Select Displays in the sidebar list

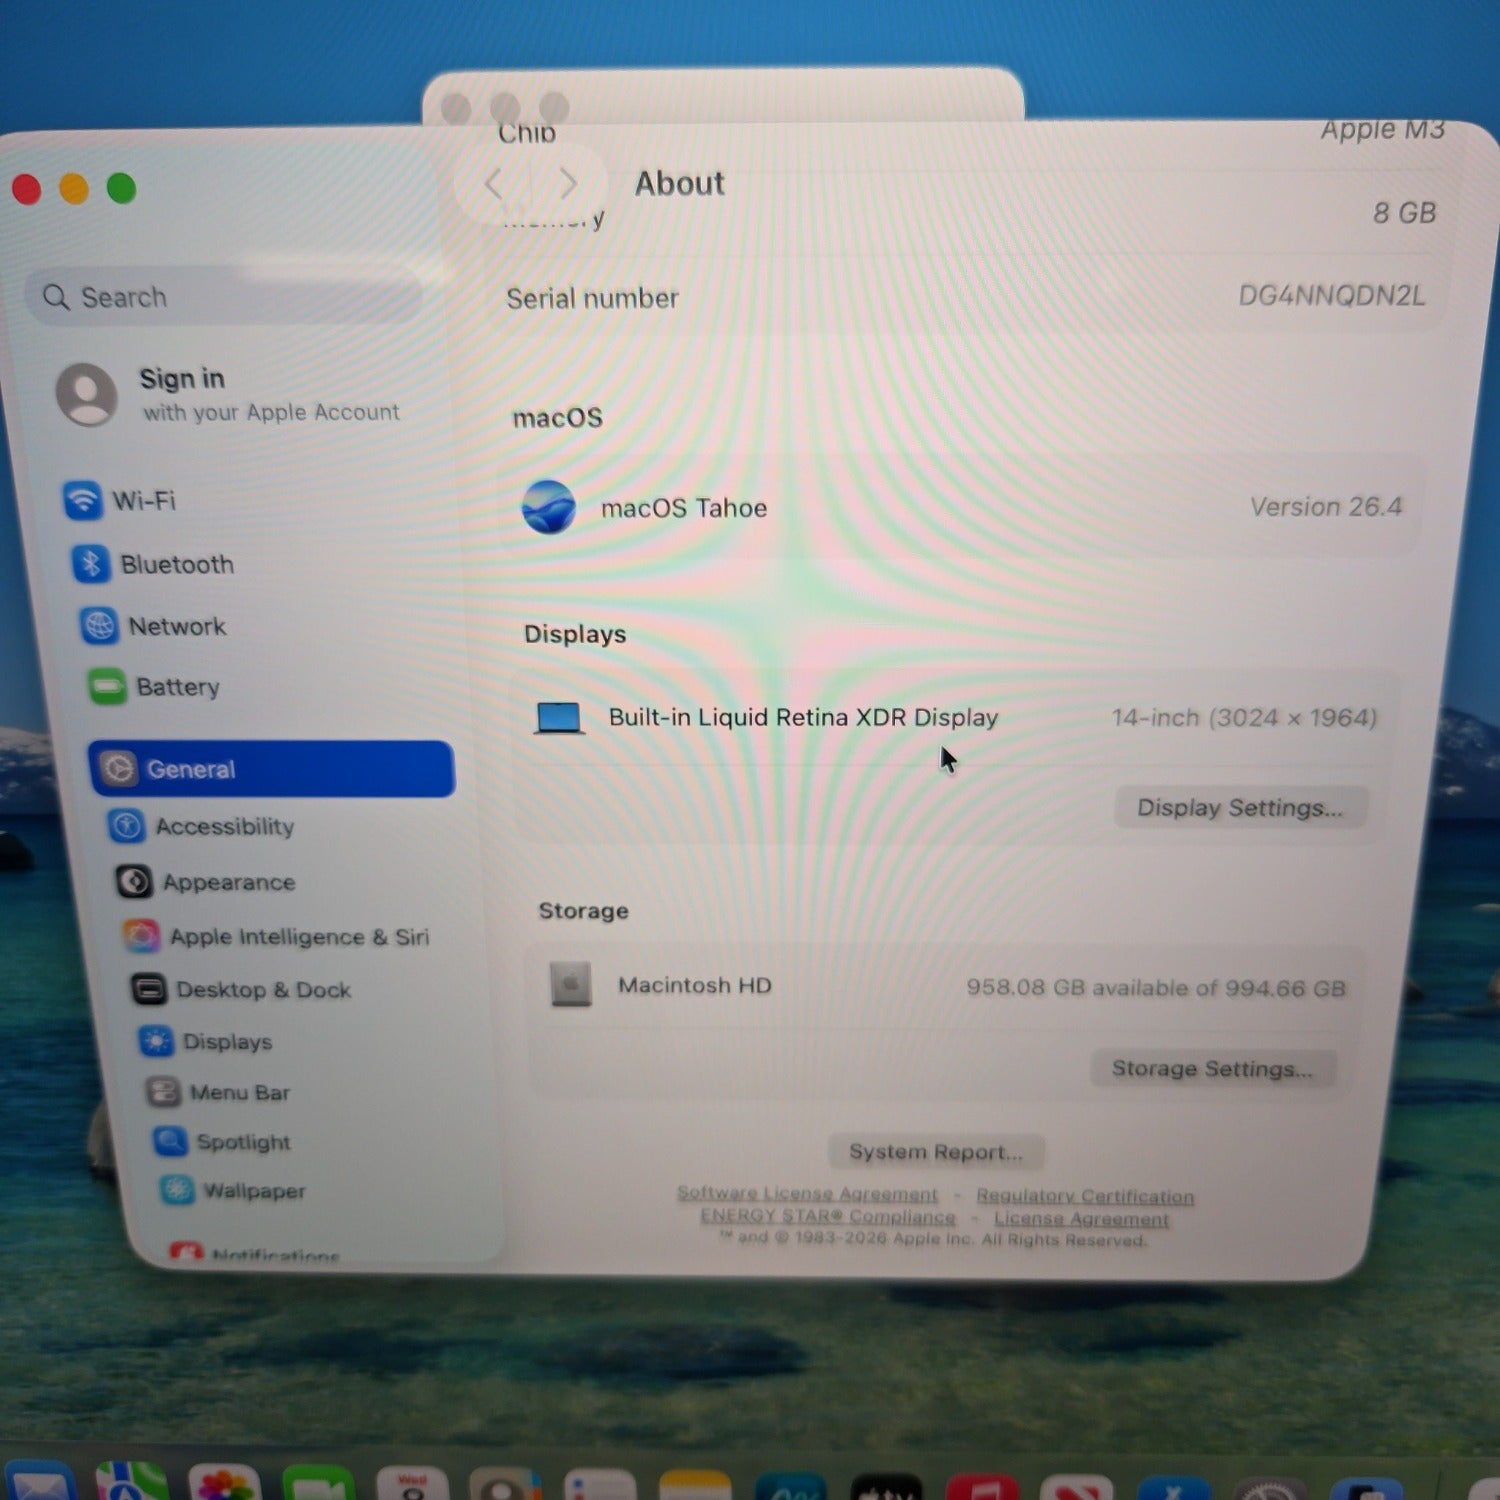click(x=226, y=1042)
